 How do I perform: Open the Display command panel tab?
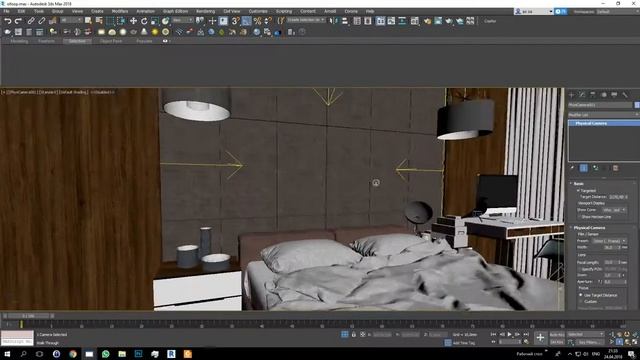pyautogui.click(x=614, y=95)
